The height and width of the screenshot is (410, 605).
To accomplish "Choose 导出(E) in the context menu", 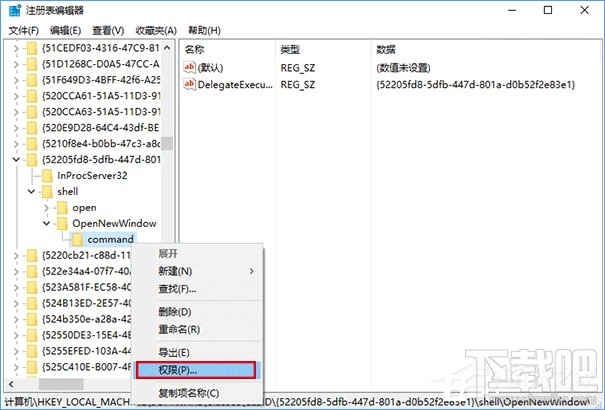I will (x=198, y=353).
